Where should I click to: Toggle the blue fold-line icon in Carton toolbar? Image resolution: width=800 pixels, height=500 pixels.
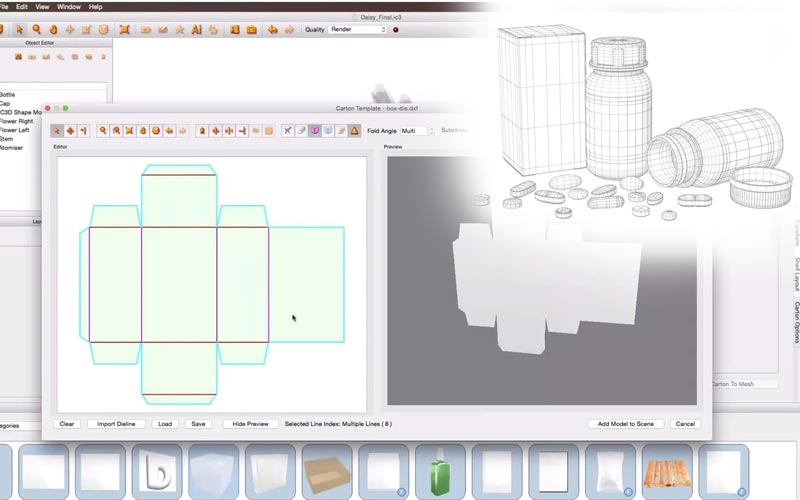(328, 131)
